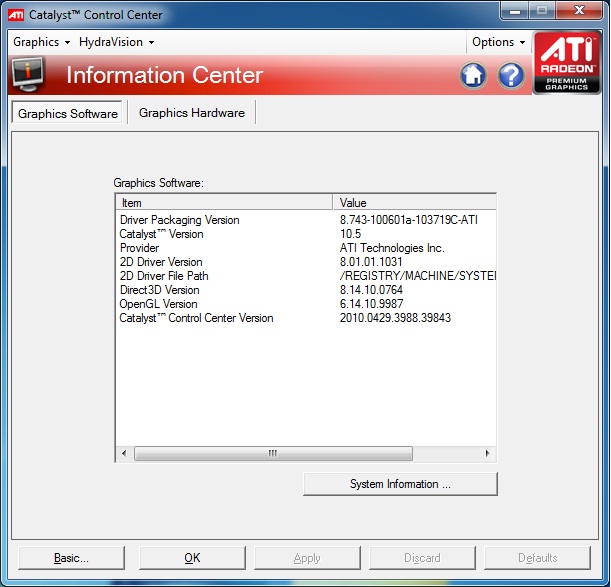The height and width of the screenshot is (587, 611).
Task: Click the ATI icon in the title bar
Action: coord(16,15)
